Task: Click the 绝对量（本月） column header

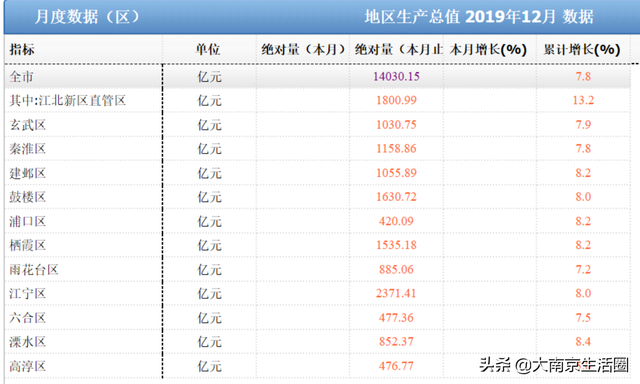Action: 303,49
